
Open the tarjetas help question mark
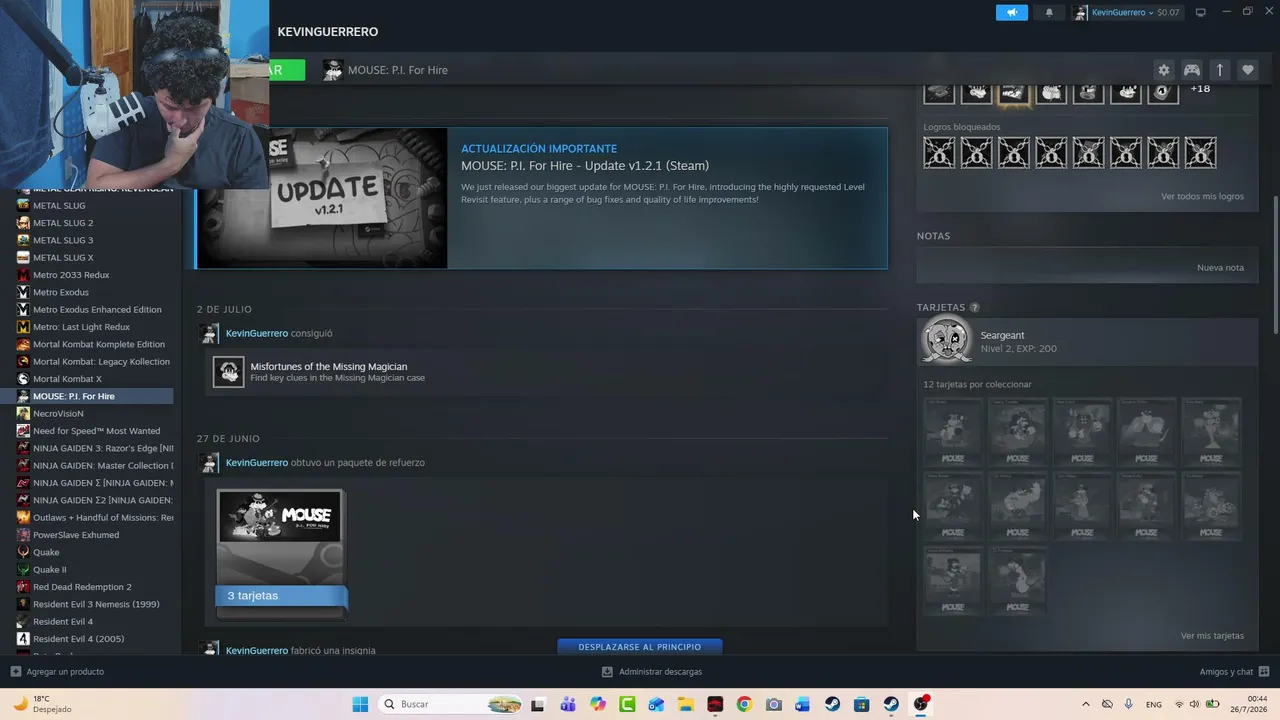click(974, 308)
